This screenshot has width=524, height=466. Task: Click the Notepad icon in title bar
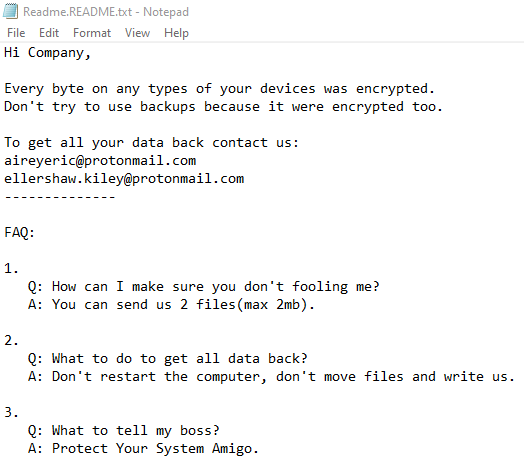pos(10,10)
